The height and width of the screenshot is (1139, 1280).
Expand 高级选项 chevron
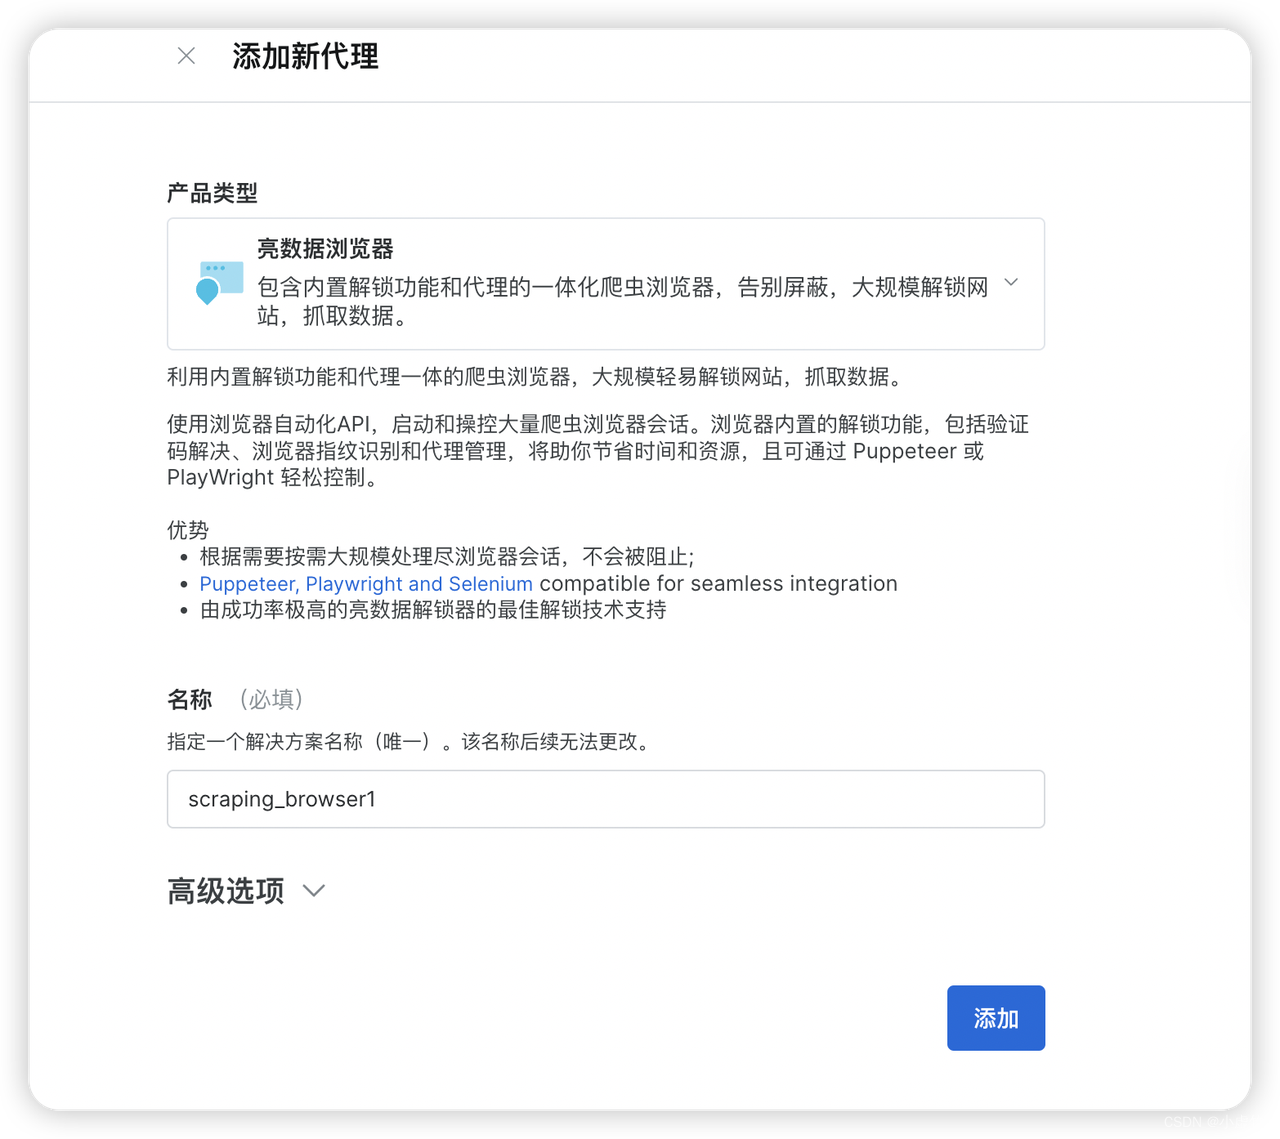314,891
